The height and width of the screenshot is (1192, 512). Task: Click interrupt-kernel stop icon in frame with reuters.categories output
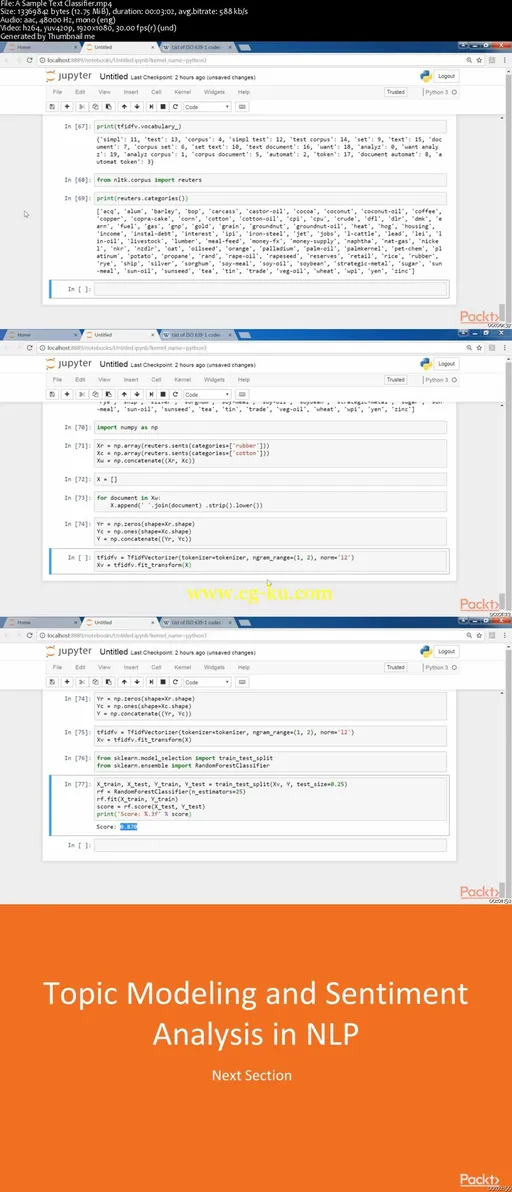[163, 107]
